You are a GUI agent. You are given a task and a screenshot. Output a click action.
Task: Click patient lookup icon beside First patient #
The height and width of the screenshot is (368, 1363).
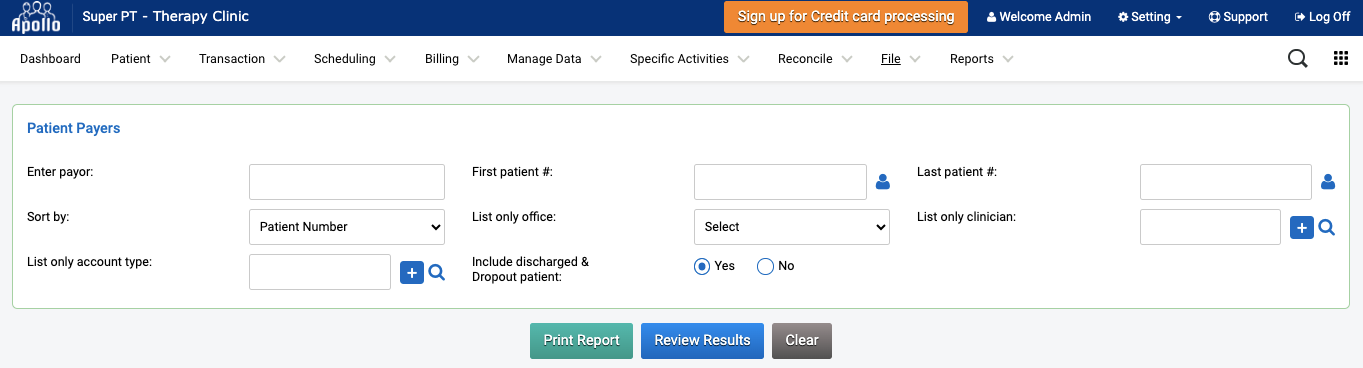click(883, 182)
